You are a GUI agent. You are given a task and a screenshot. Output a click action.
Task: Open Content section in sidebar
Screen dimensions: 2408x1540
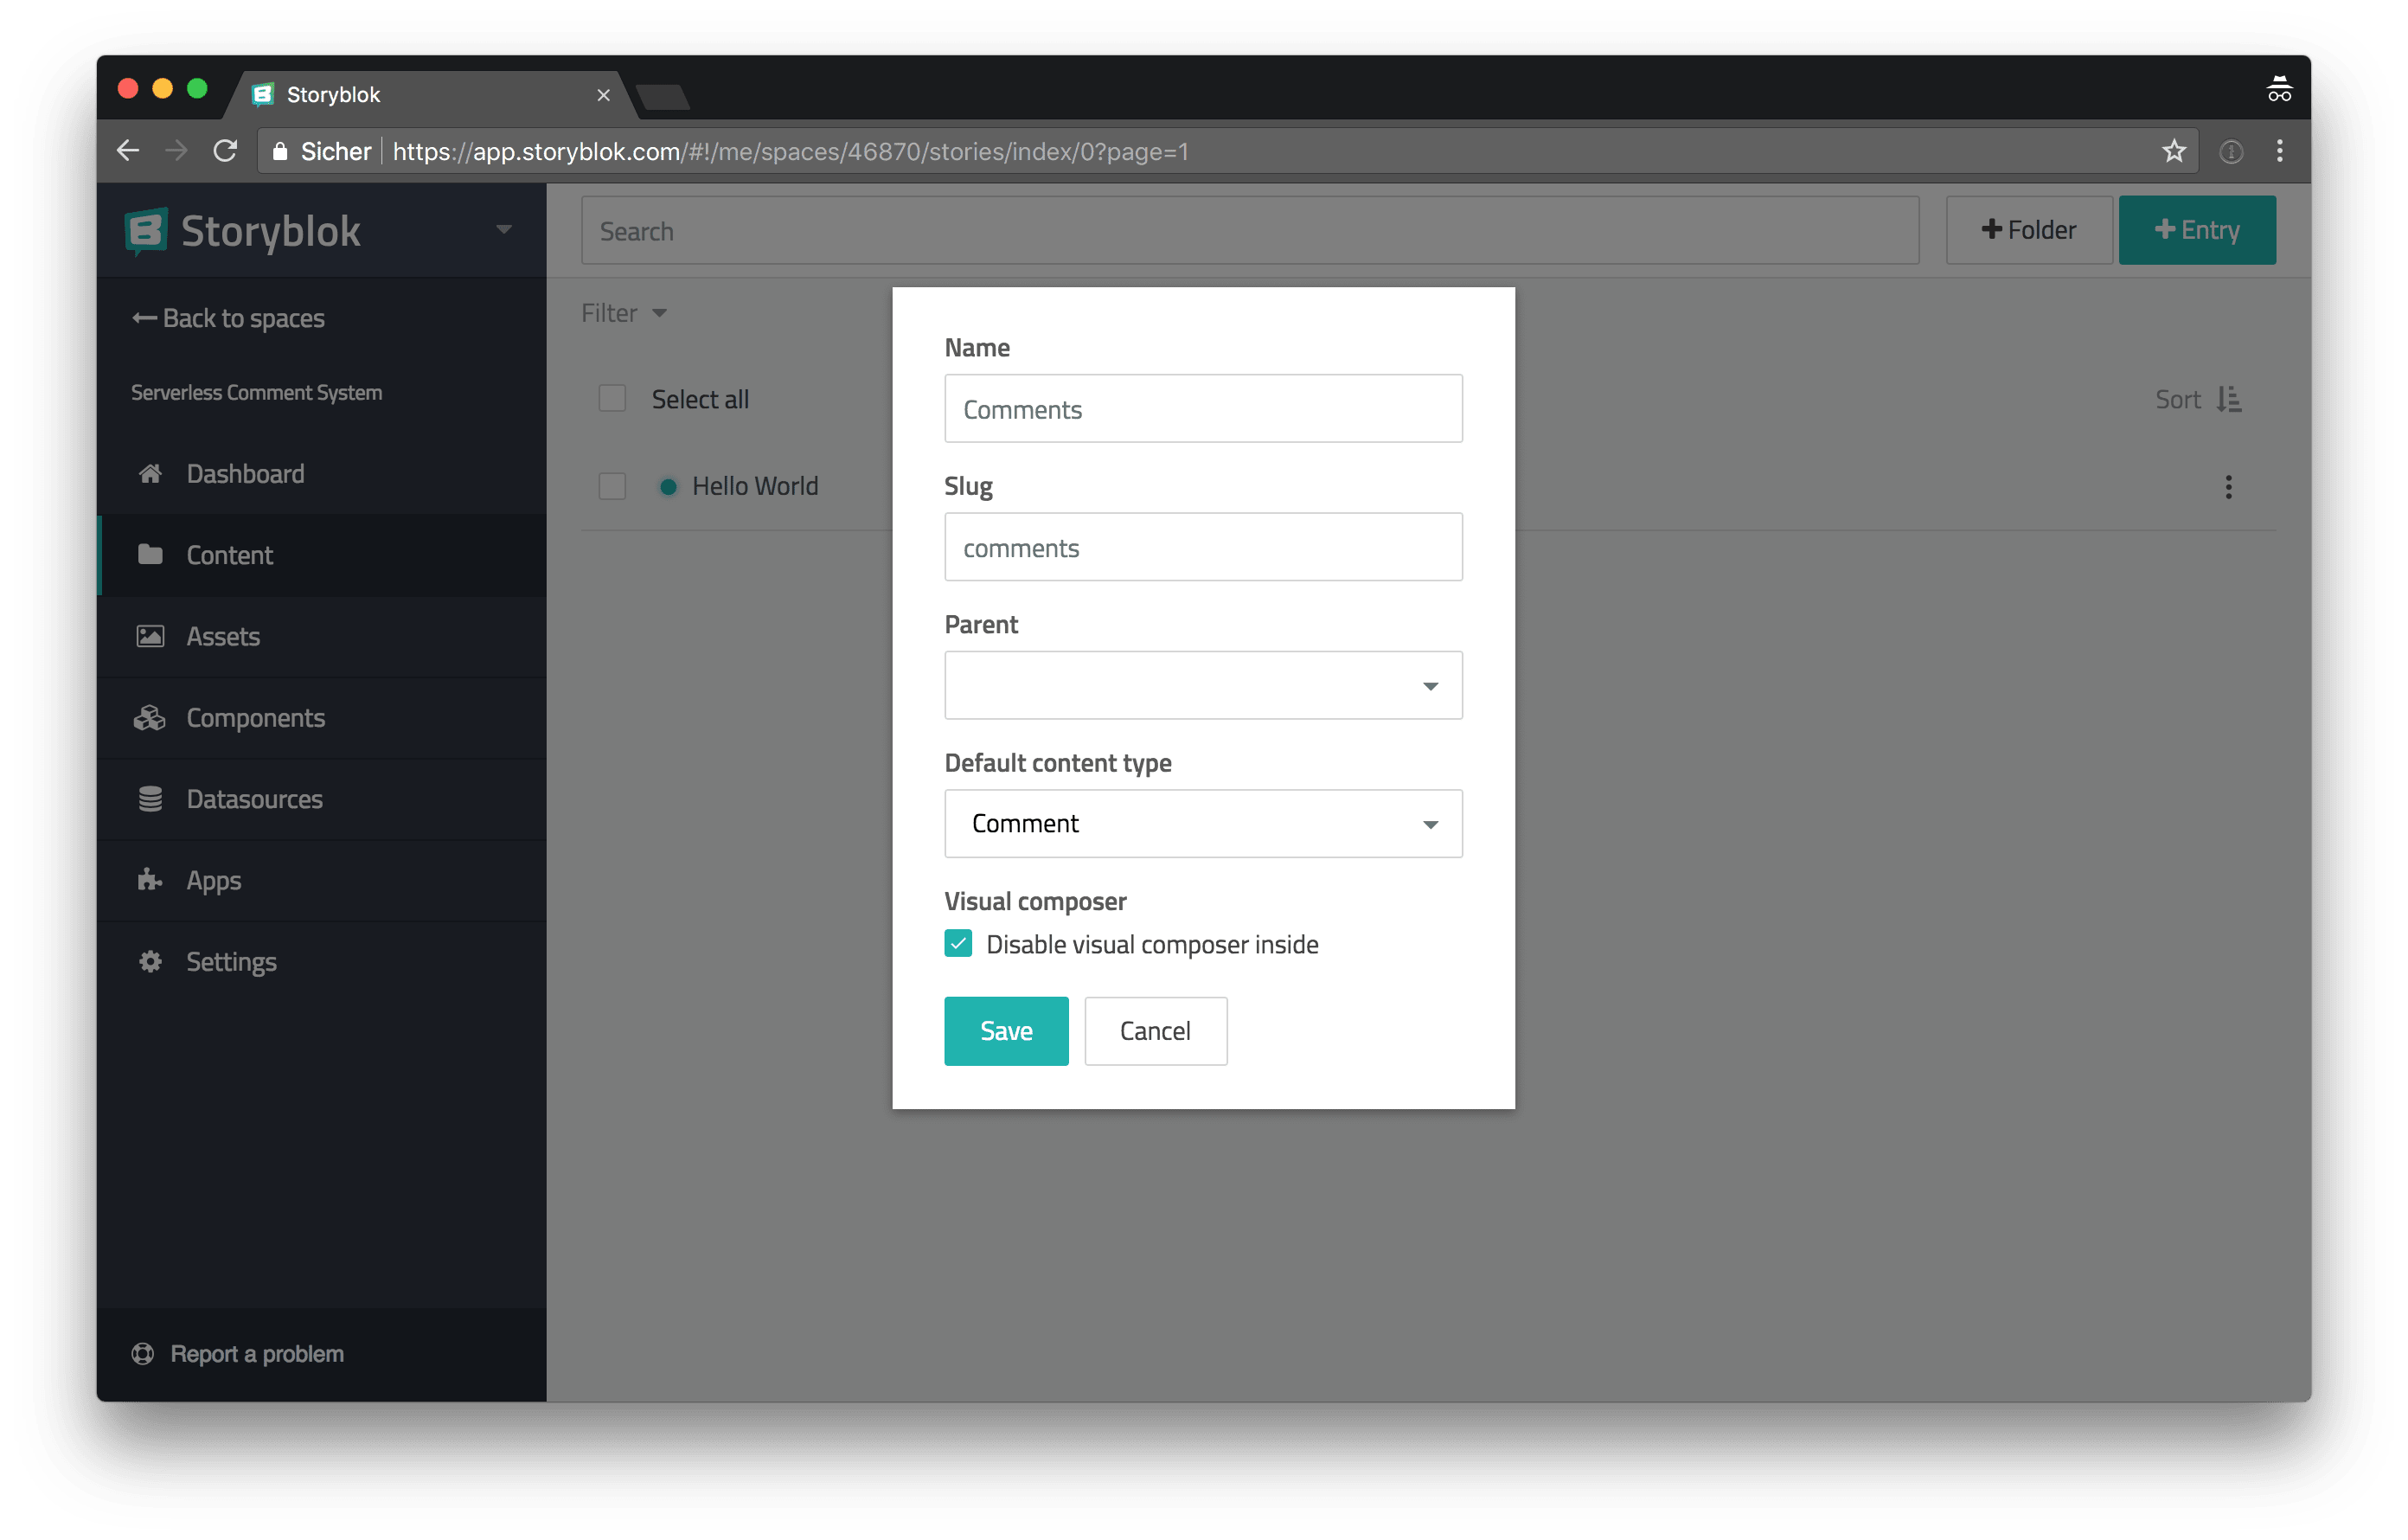point(230,555)
